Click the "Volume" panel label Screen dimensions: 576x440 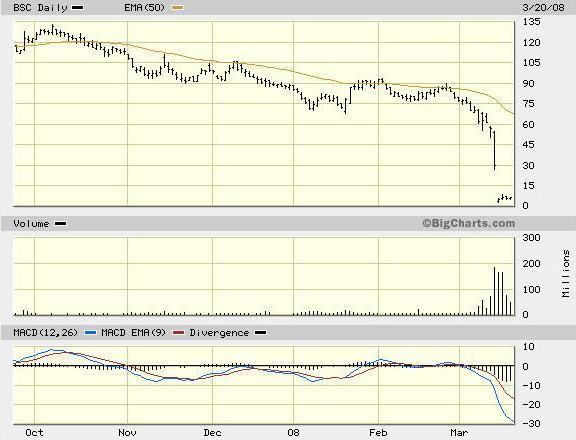click(x=31, y=224)
